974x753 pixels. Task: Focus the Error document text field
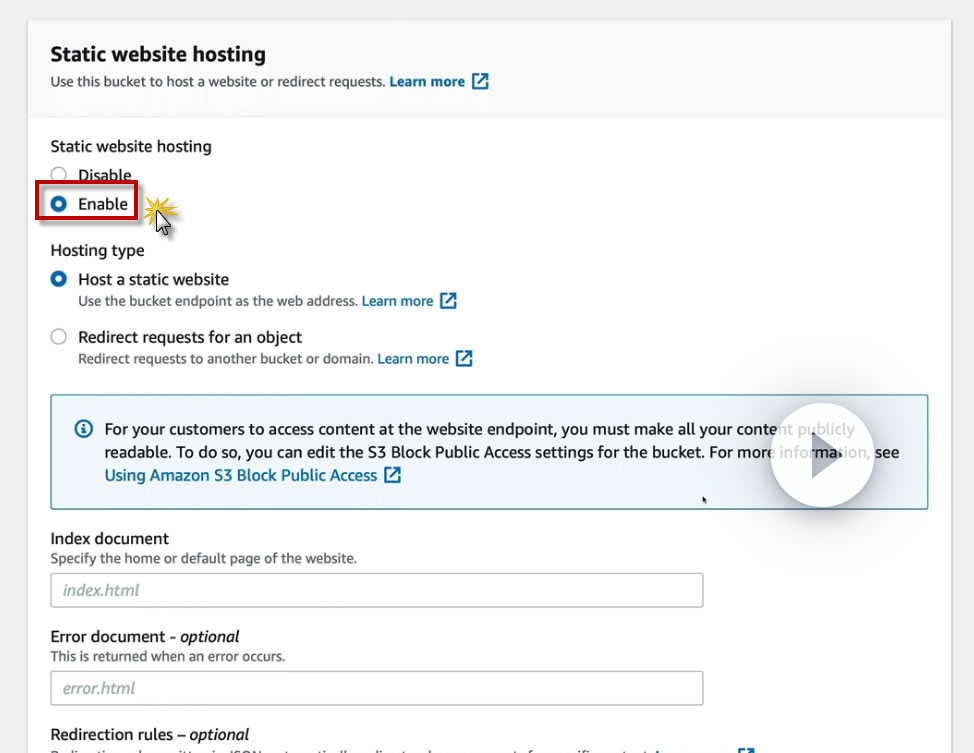(377, 688)
